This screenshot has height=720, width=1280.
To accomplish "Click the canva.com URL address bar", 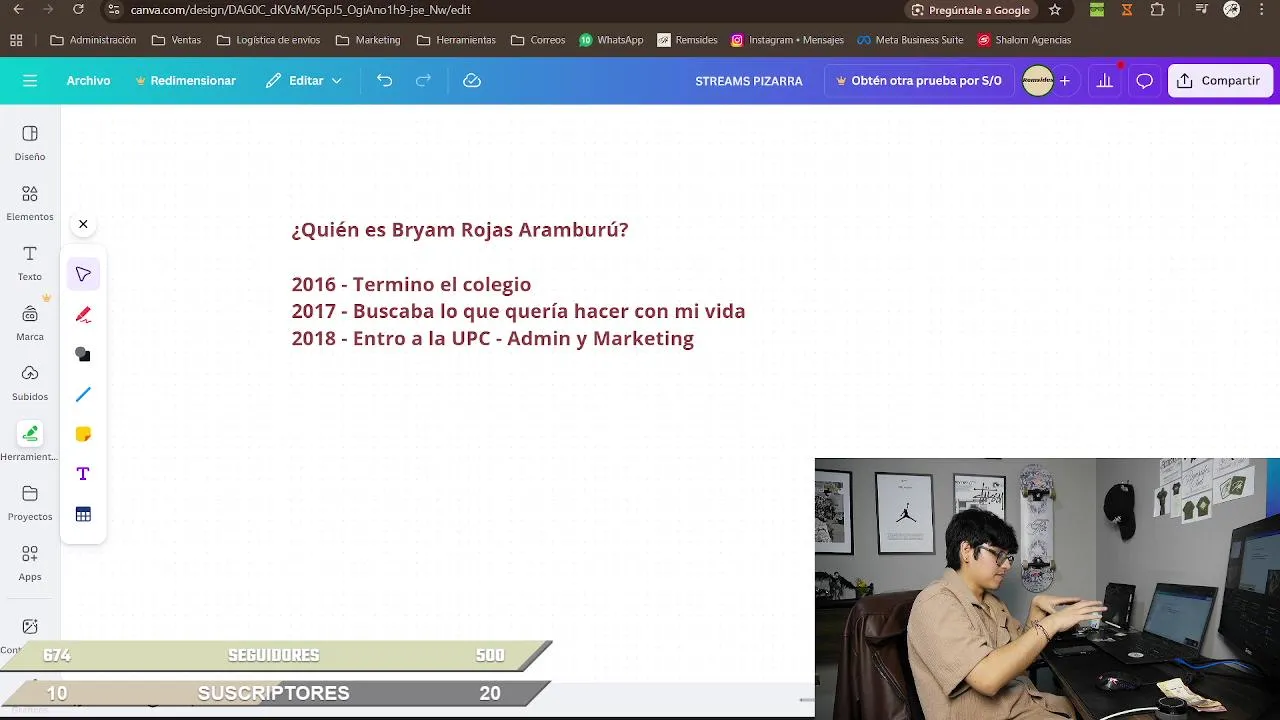I will point(300,10).
